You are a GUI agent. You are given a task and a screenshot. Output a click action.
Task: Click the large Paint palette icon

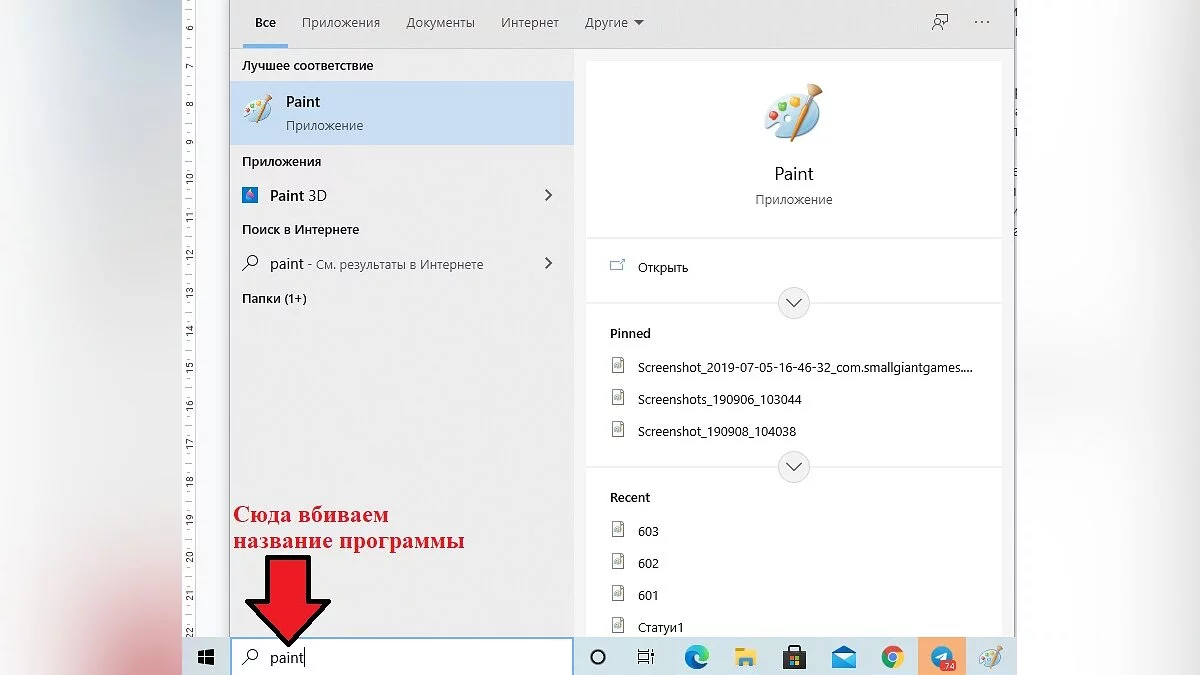click(794, 112)
